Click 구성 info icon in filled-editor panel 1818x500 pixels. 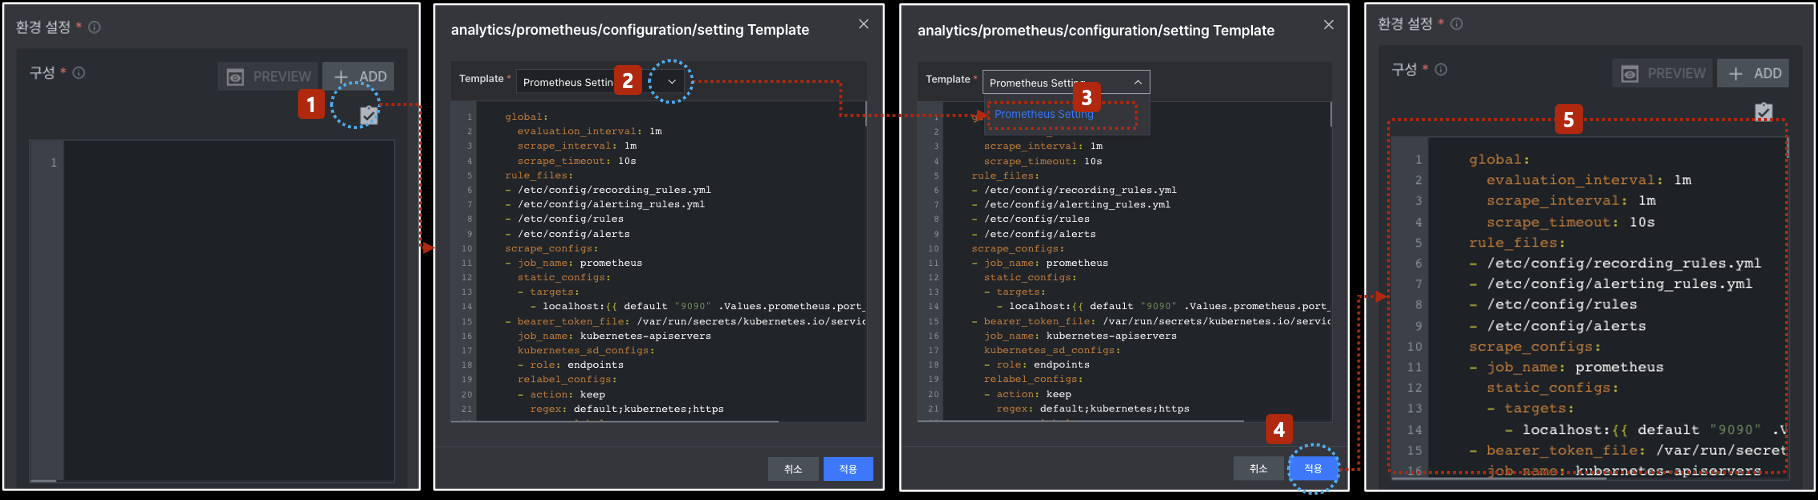pyautogui.click(x=1441, y=69)
